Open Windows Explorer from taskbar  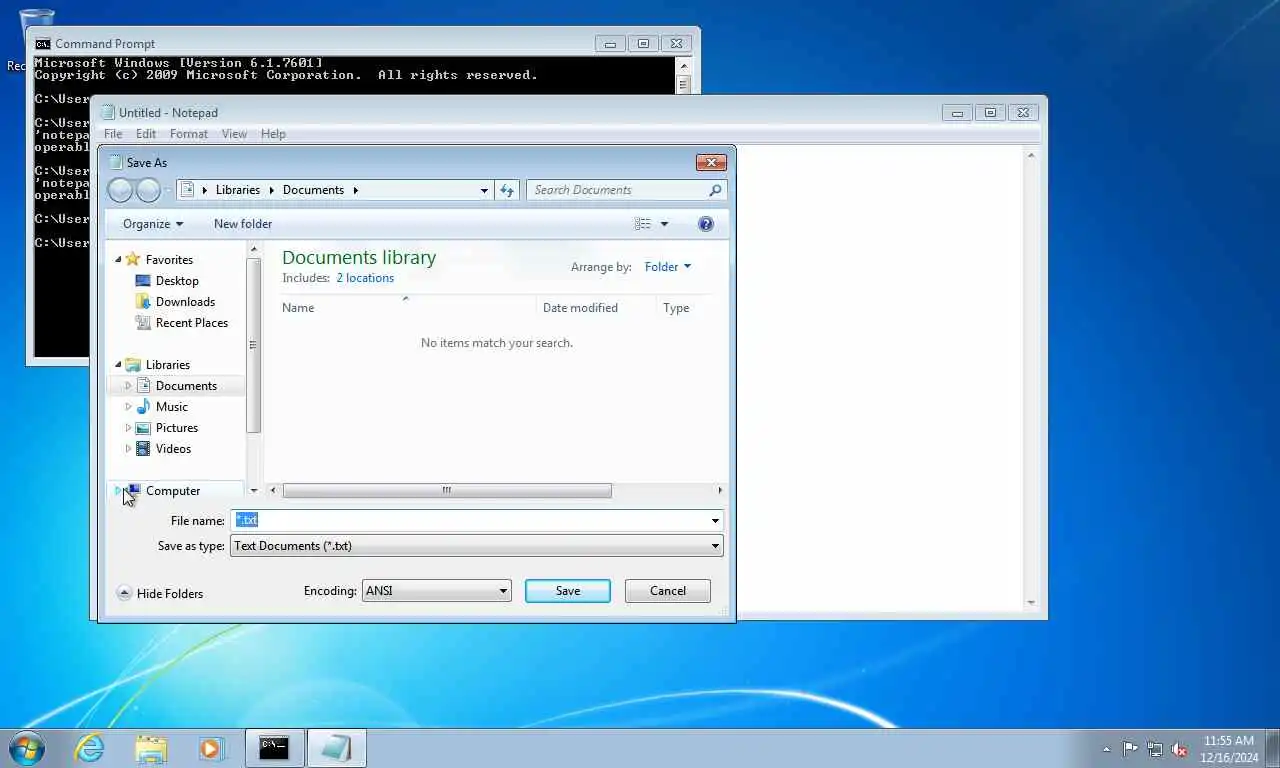[x=151, y=748]
